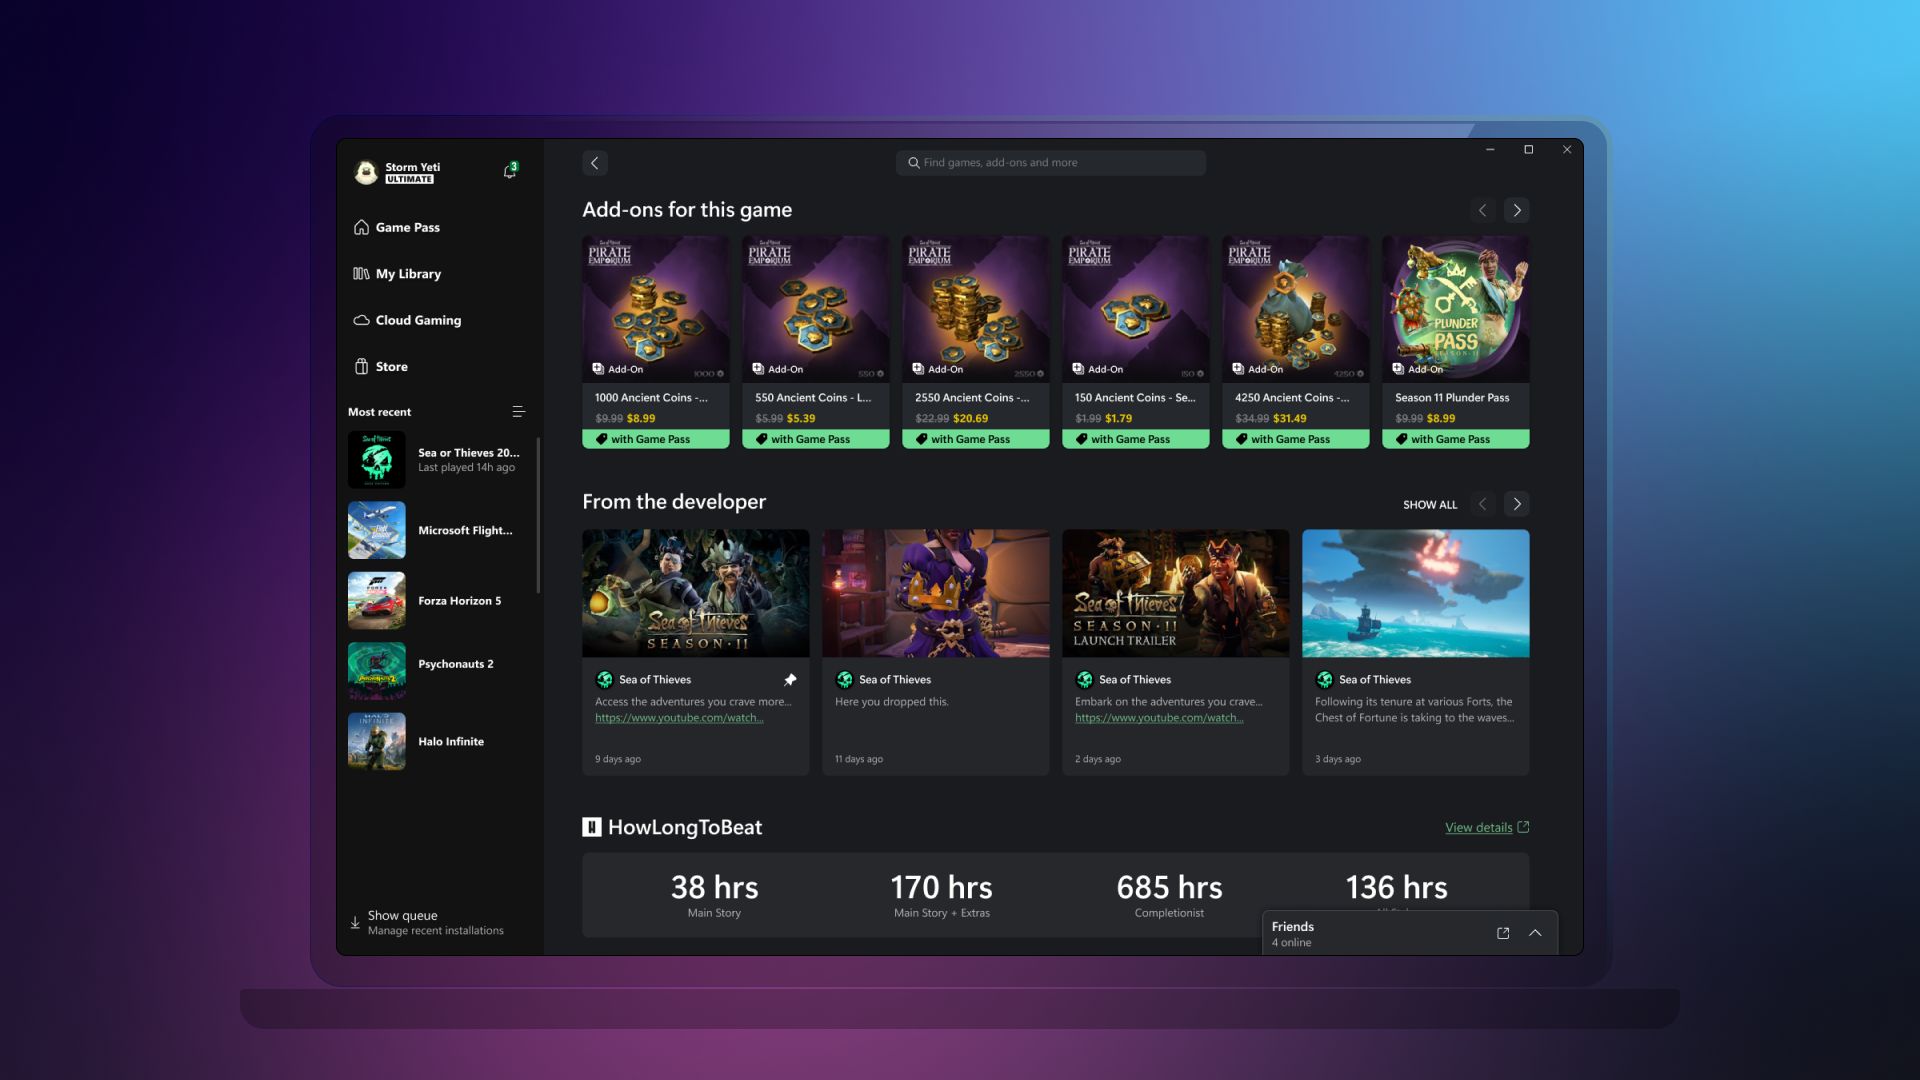
Task: Go to the Store section
Action: click(x=391, y=367)
